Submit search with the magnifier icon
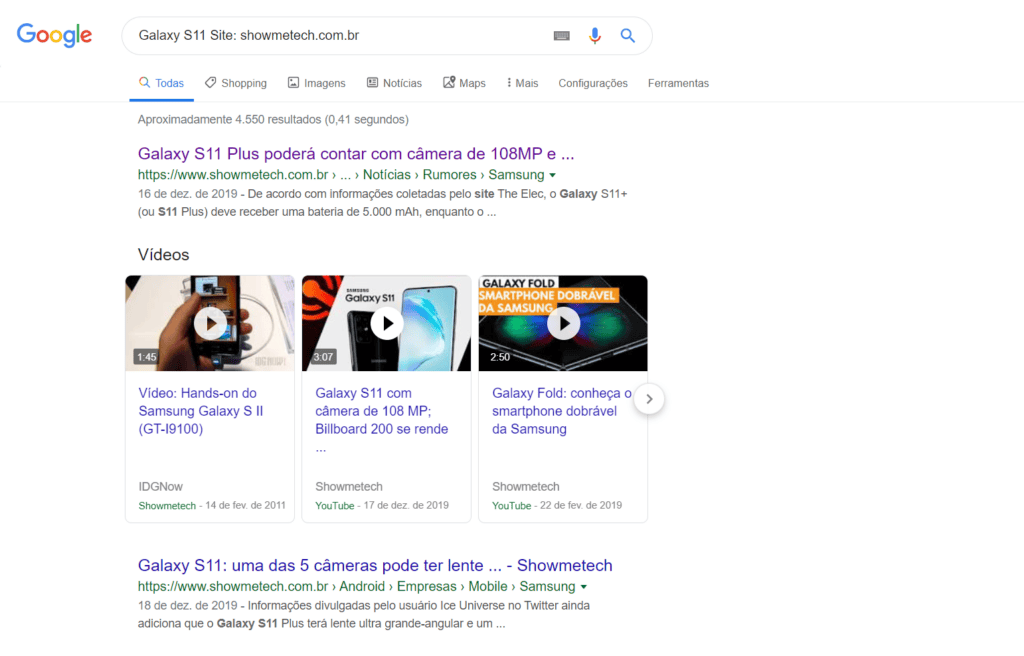 tap(628, 35)
